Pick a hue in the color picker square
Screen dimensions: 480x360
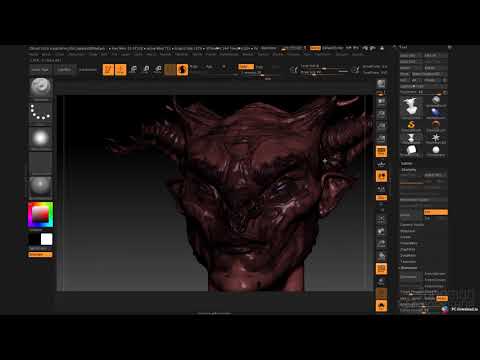point(40,214)
